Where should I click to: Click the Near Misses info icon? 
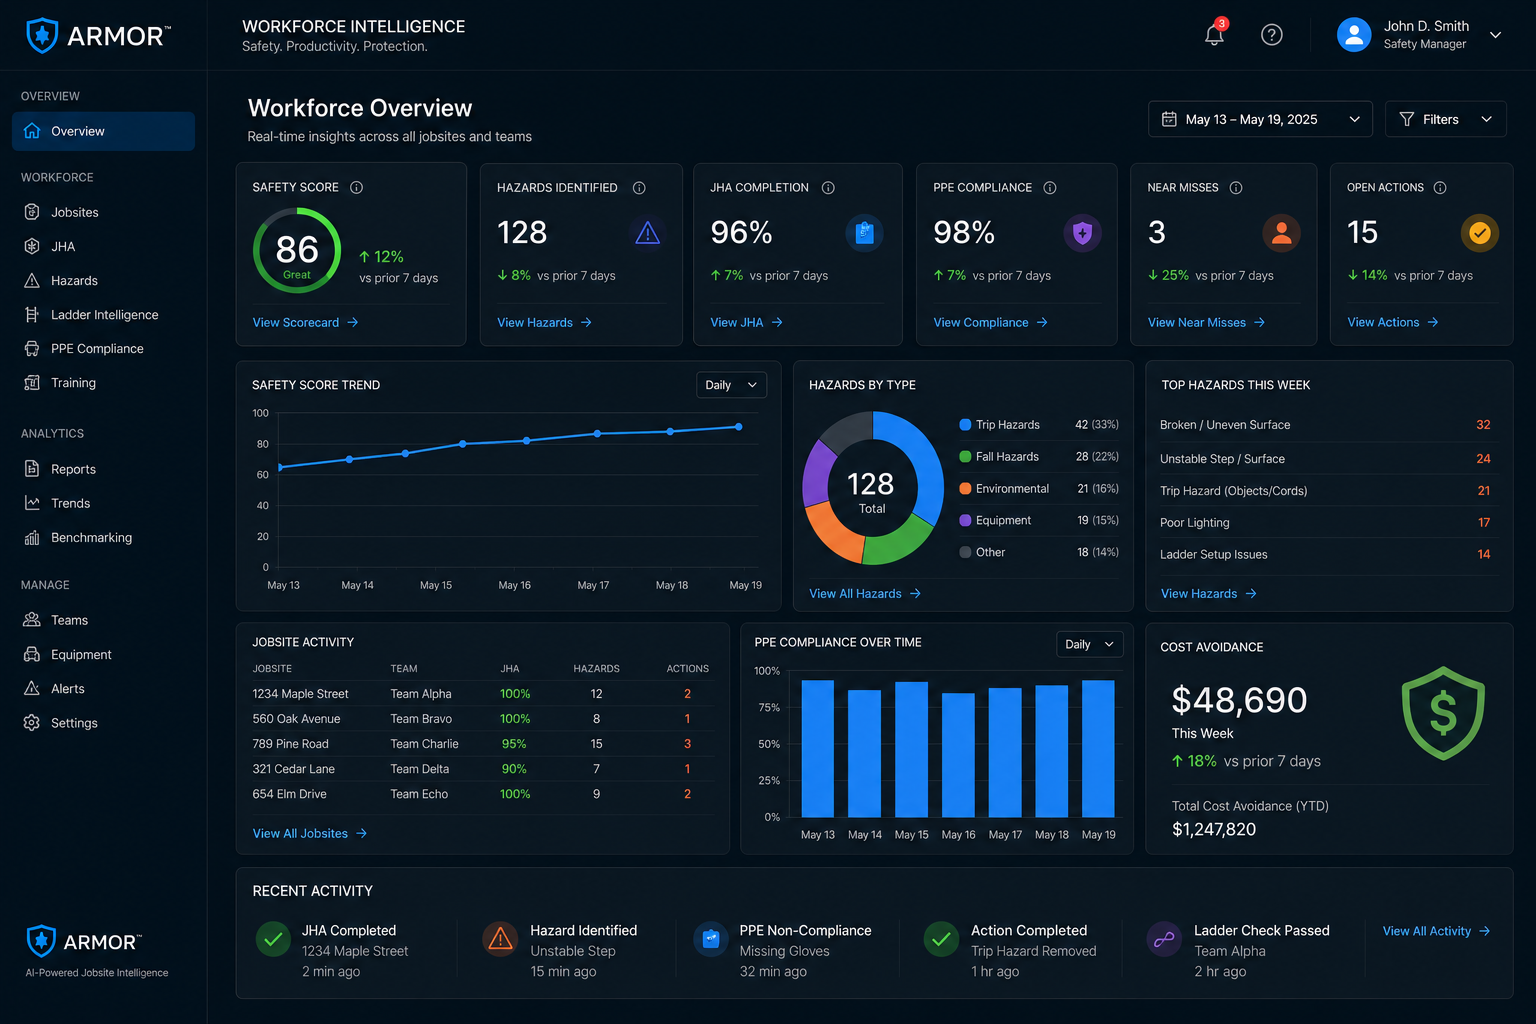click(x=1236, y=188)
